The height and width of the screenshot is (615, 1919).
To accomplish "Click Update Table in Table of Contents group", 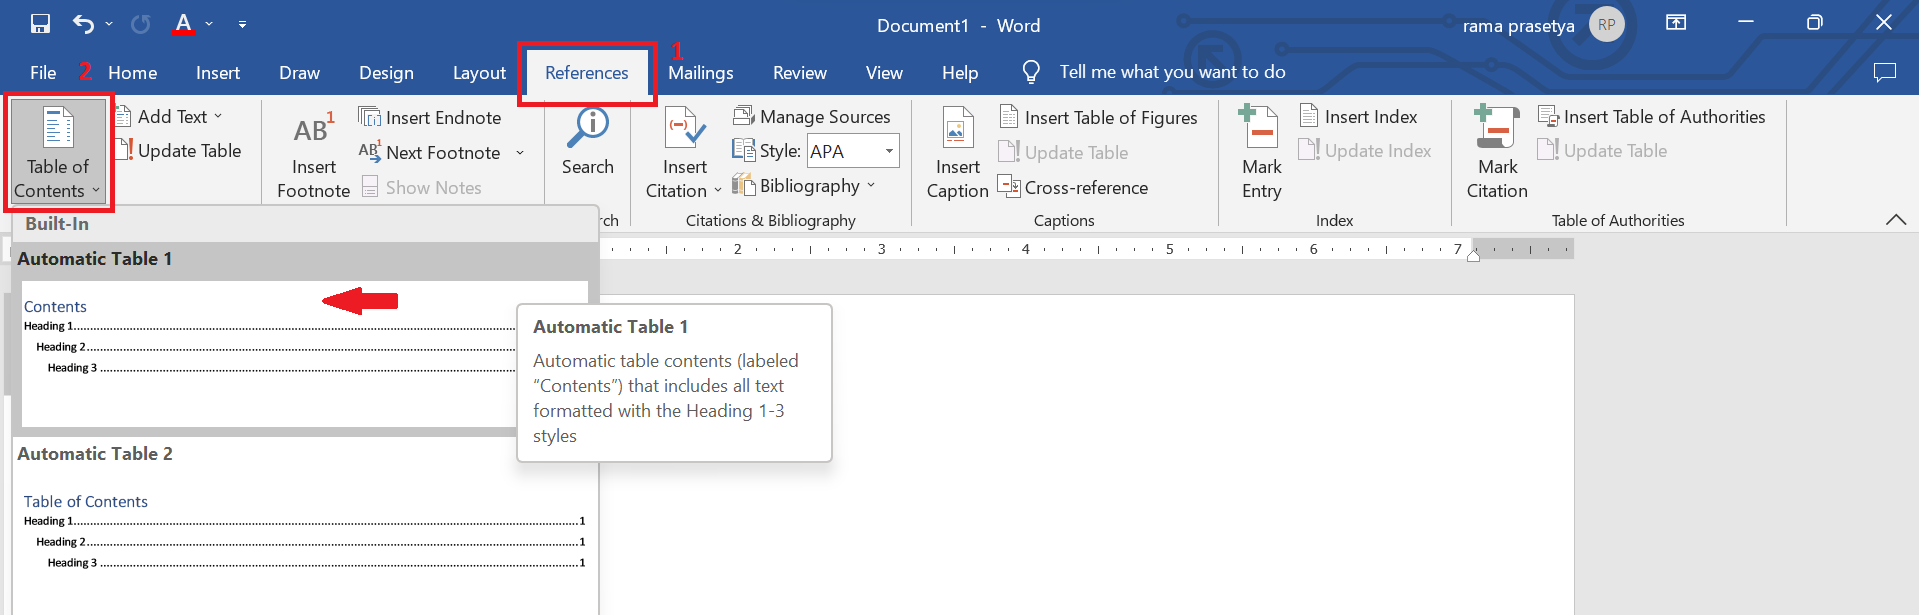I will click(179, 151).
